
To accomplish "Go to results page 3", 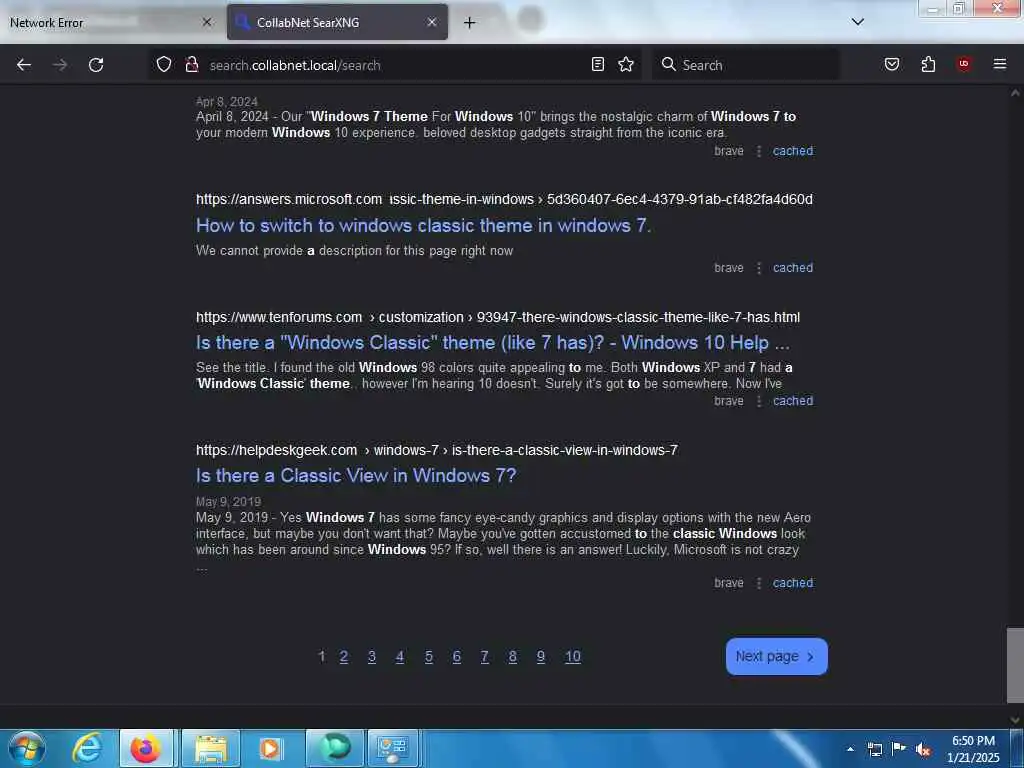I will 372,656.
